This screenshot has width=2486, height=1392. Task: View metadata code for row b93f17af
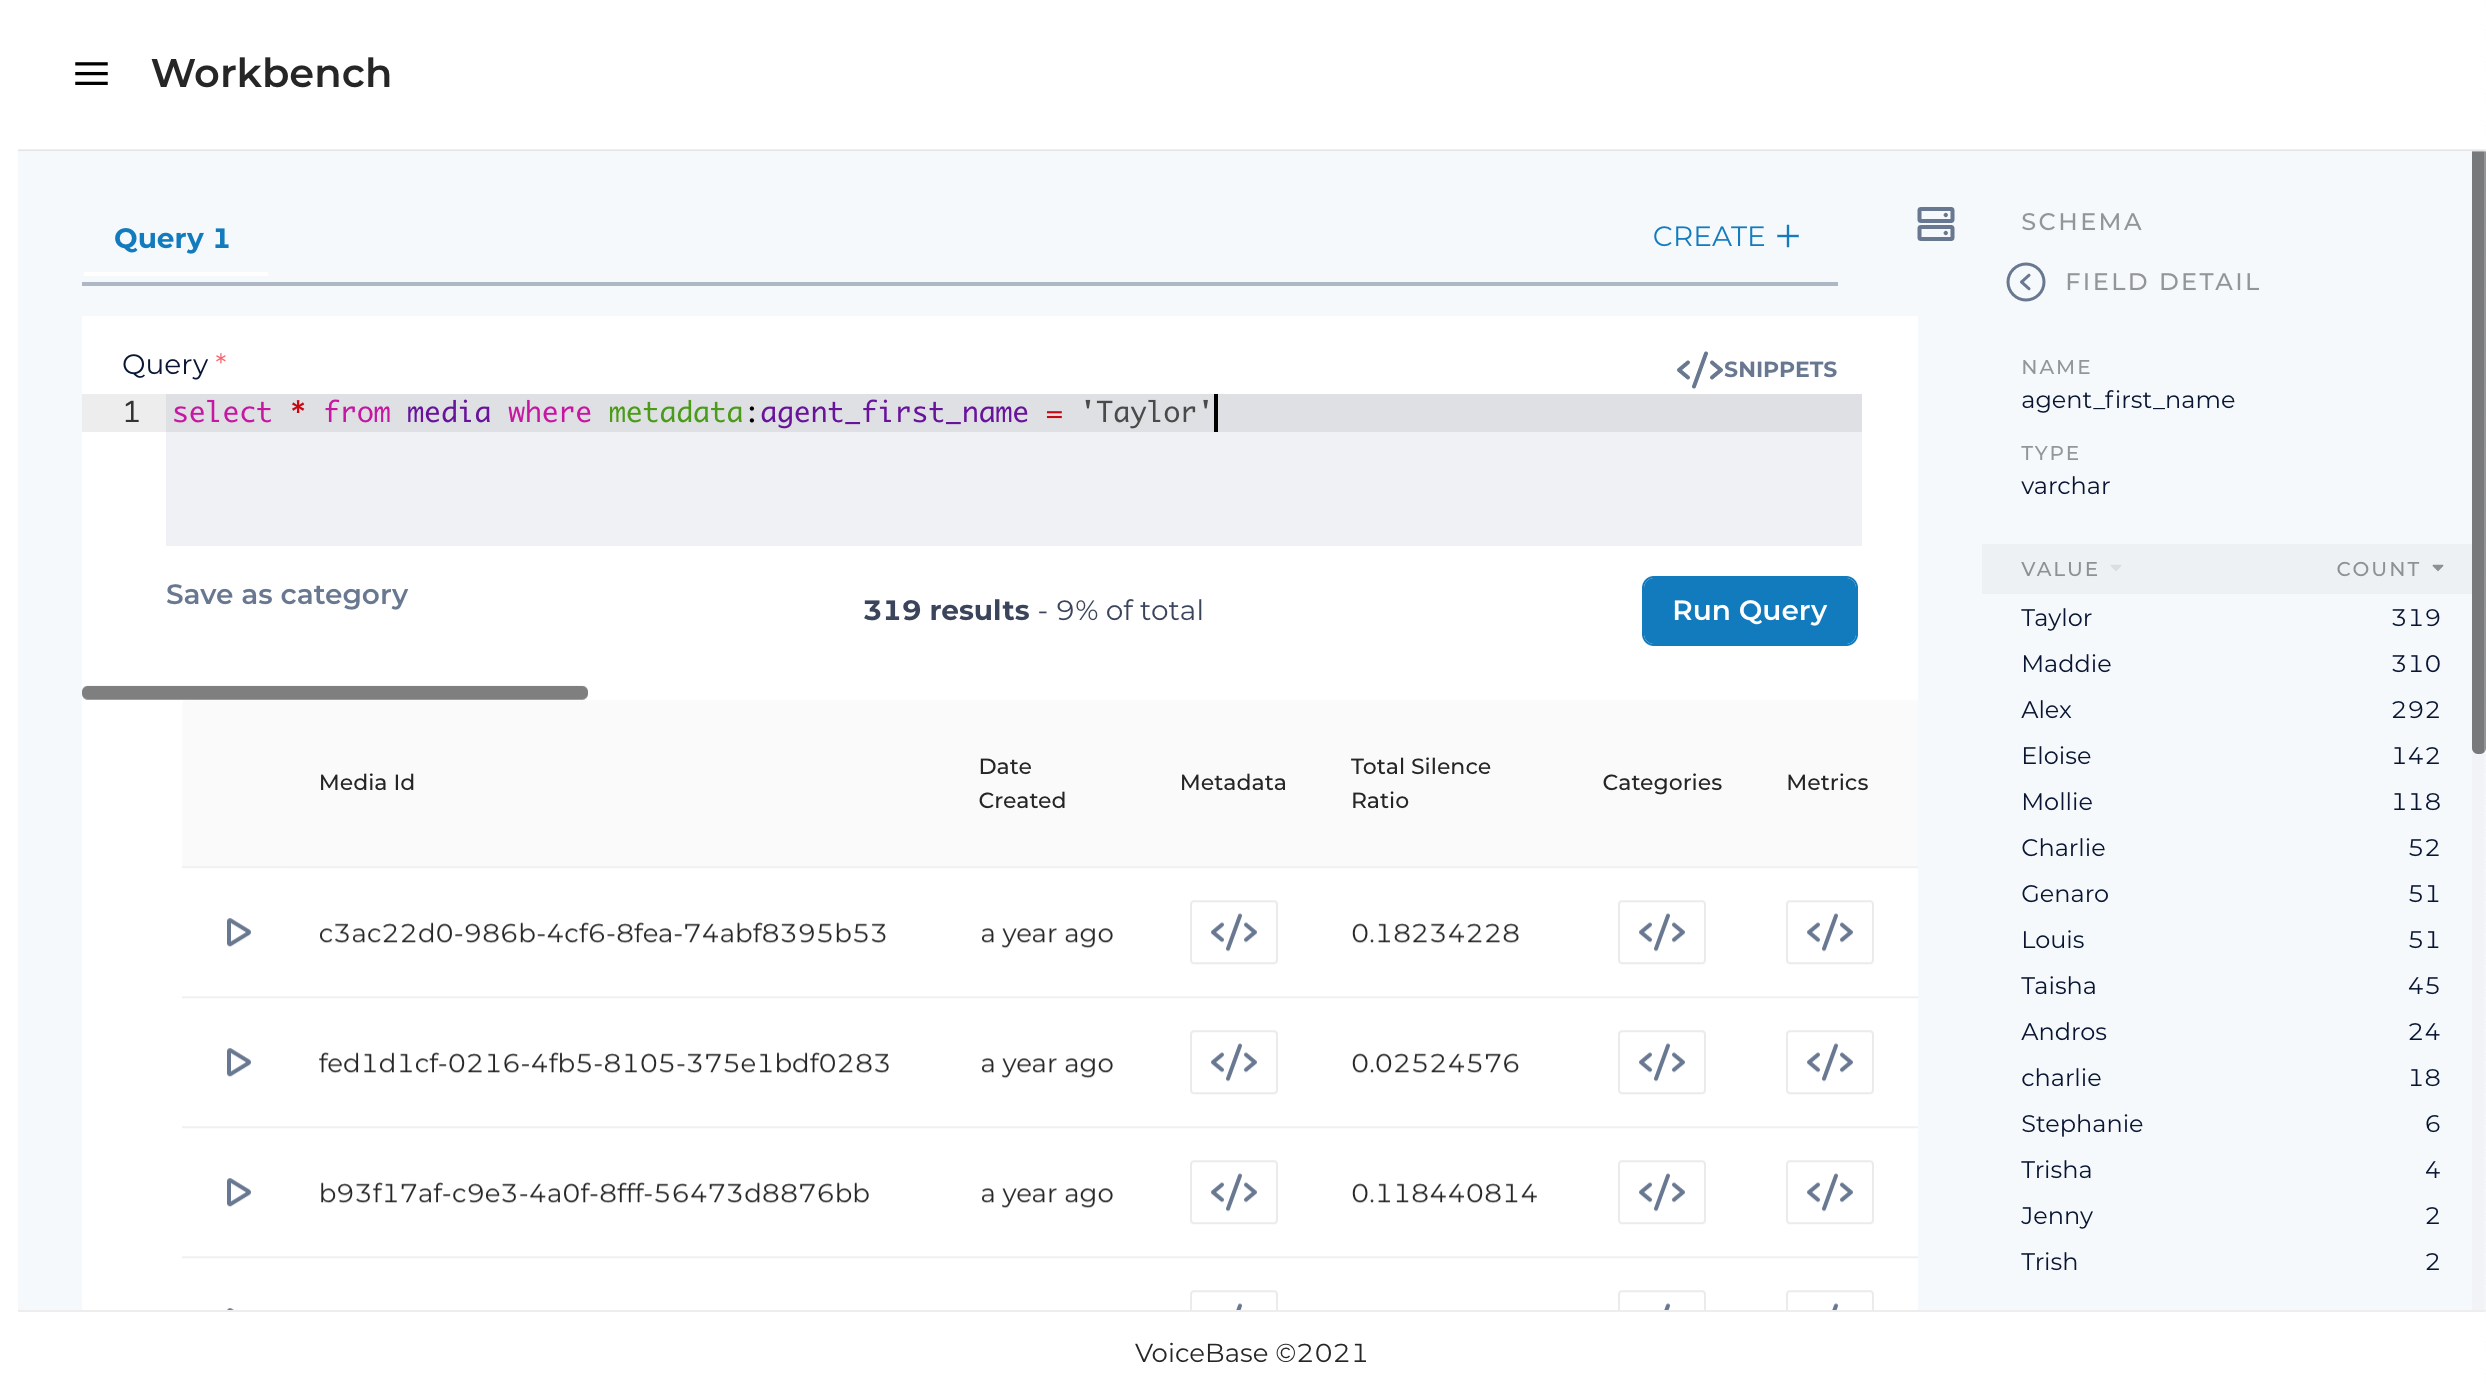[x=1233, y=1193]
